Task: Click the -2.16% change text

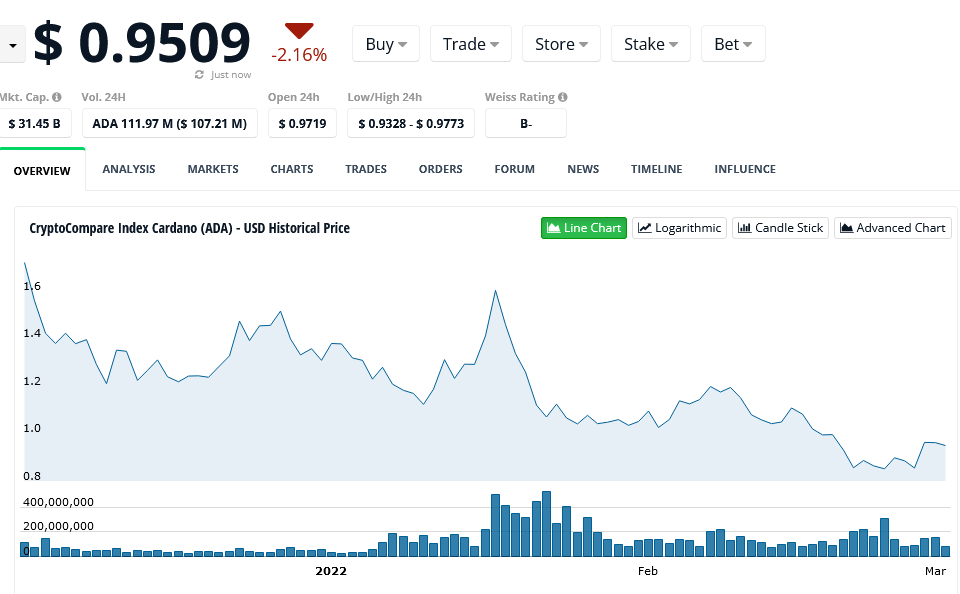Action: coord(299,55)
